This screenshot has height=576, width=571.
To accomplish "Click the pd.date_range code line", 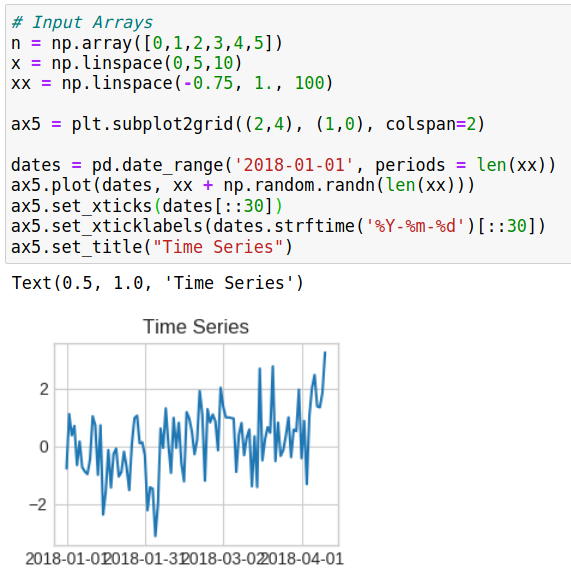I will (283, 165).
